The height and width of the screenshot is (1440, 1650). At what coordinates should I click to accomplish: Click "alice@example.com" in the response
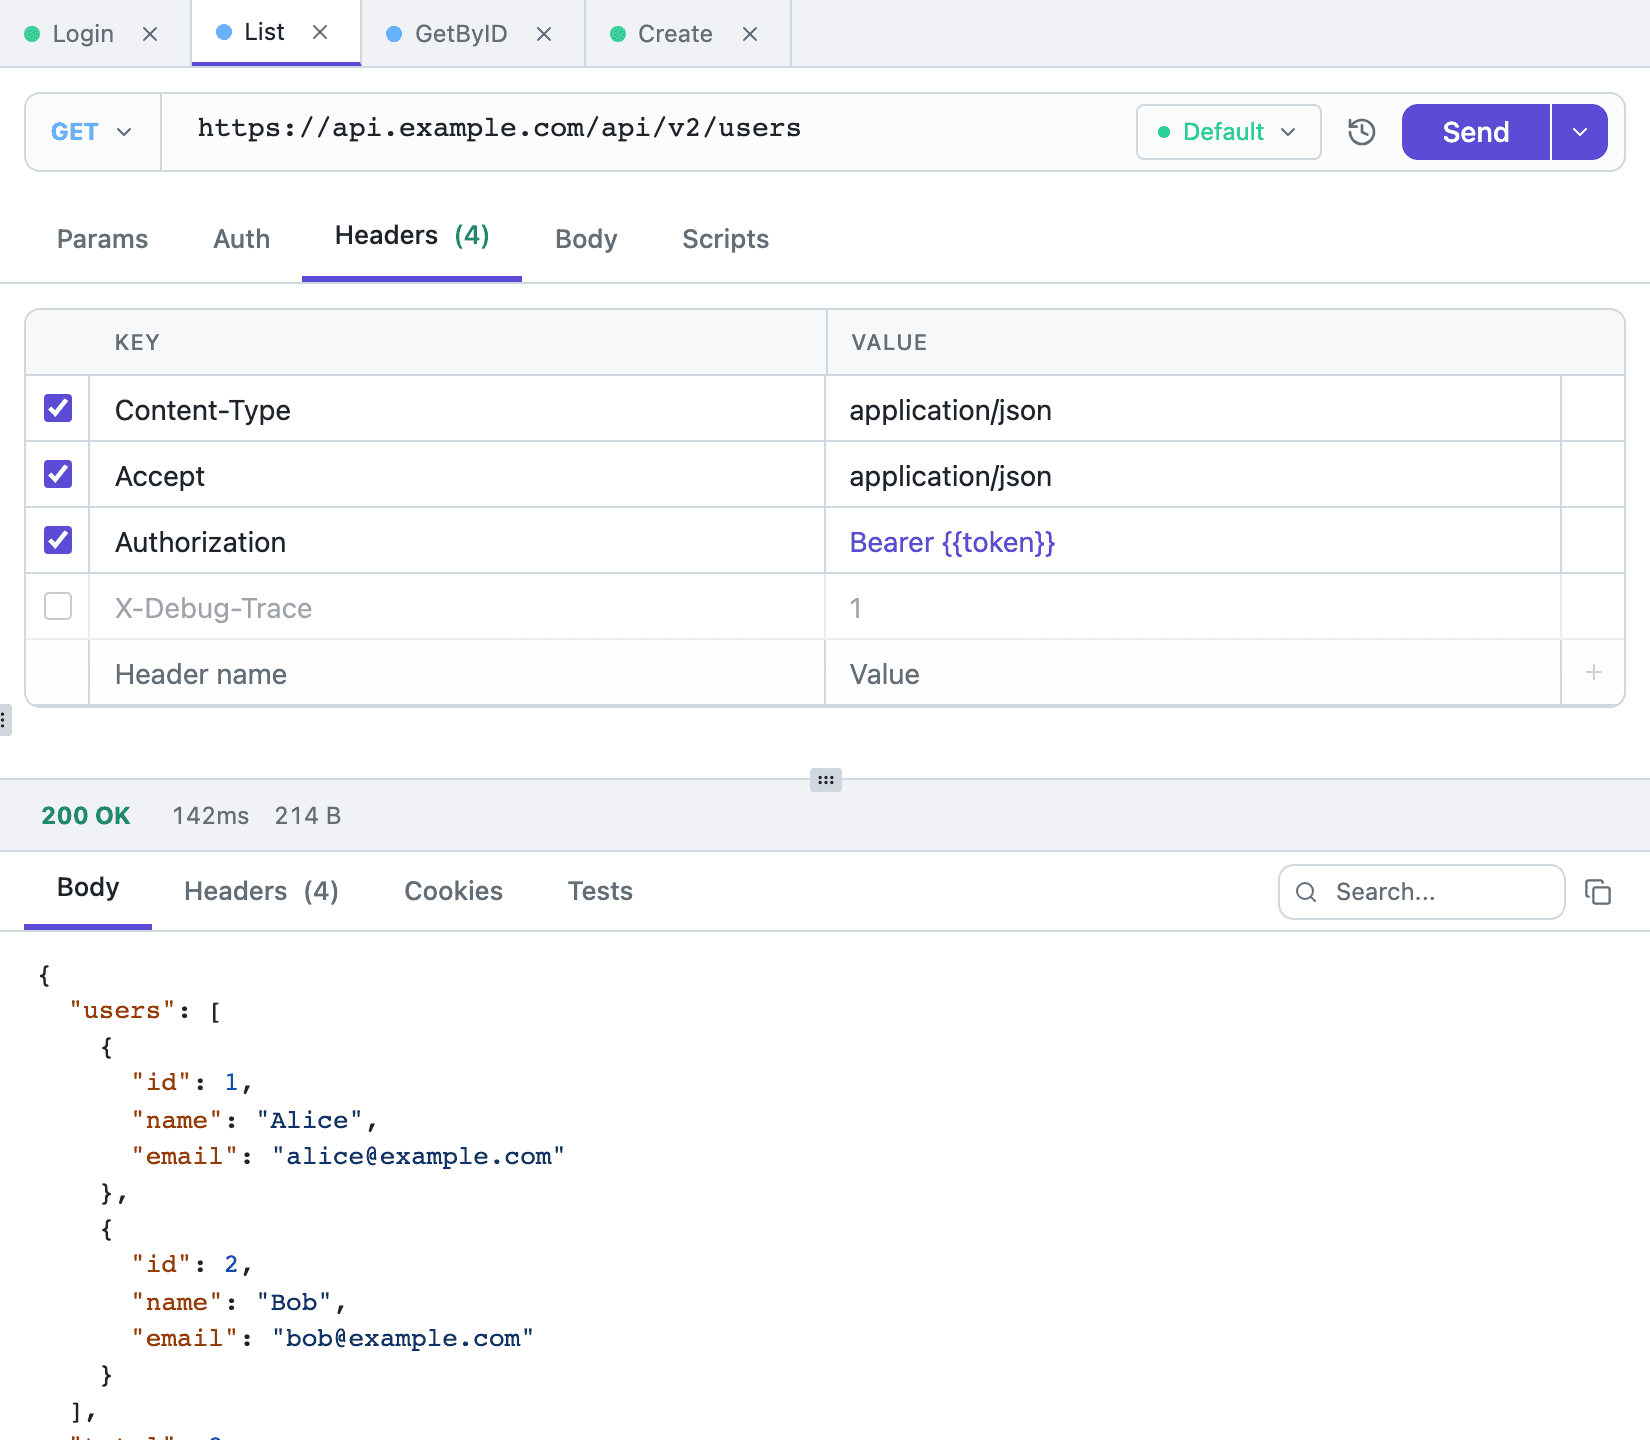coord(418,1156)
